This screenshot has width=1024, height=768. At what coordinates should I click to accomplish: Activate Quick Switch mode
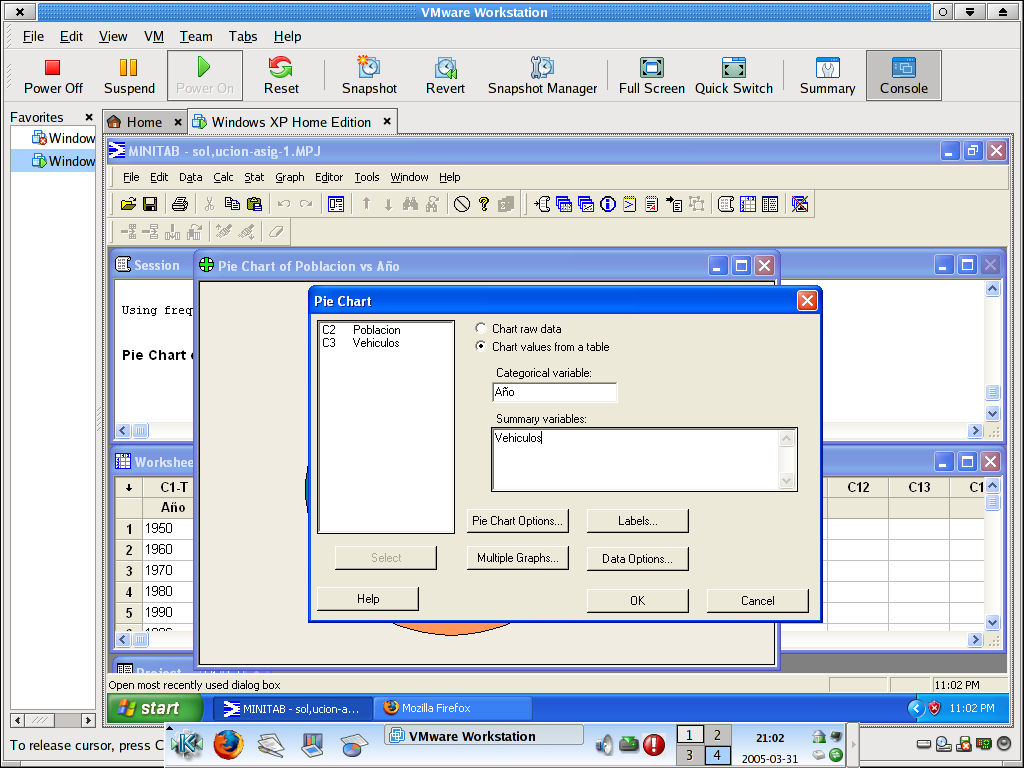tap(733, 76)
